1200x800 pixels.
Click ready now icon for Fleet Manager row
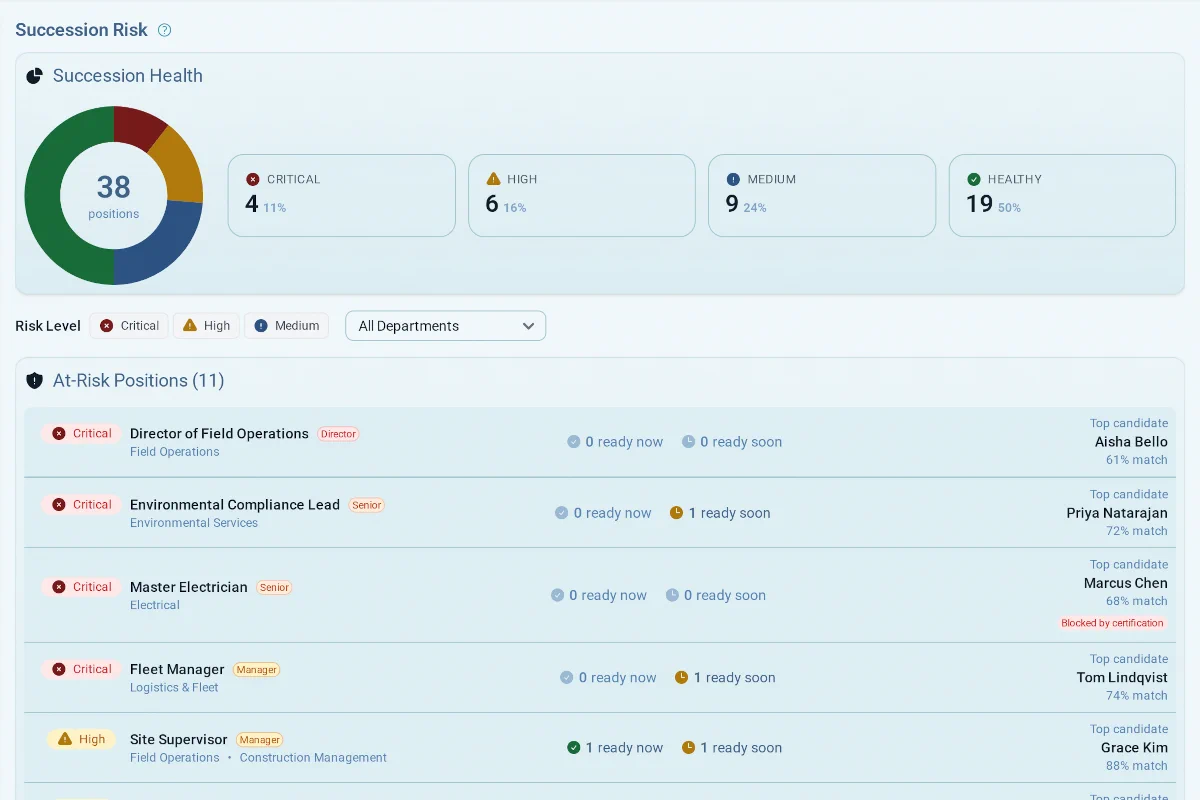coord(567,678)
